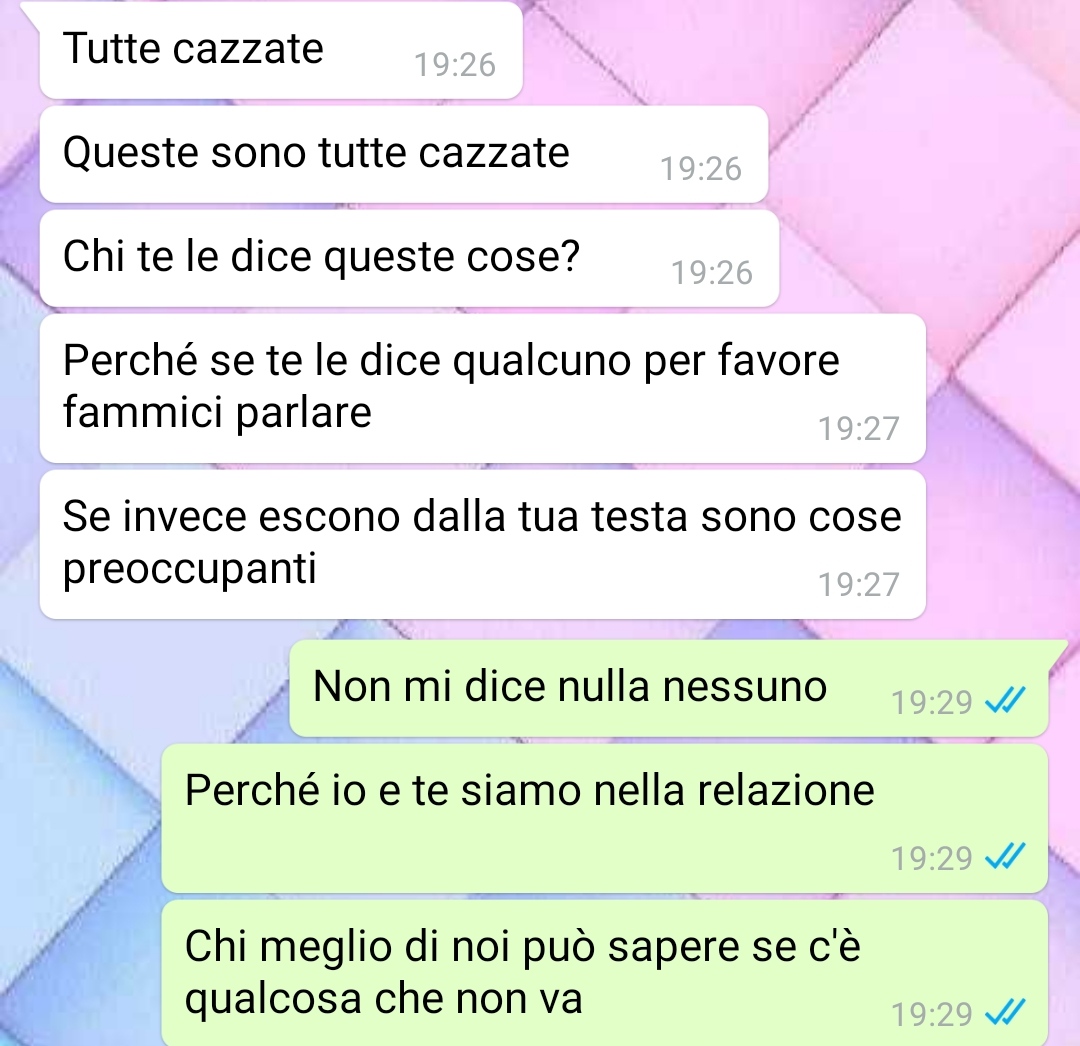Tap the 'Perché se te le dice qualcuno' message
The image size is (1080, 1046).
(x=483, y=388)
